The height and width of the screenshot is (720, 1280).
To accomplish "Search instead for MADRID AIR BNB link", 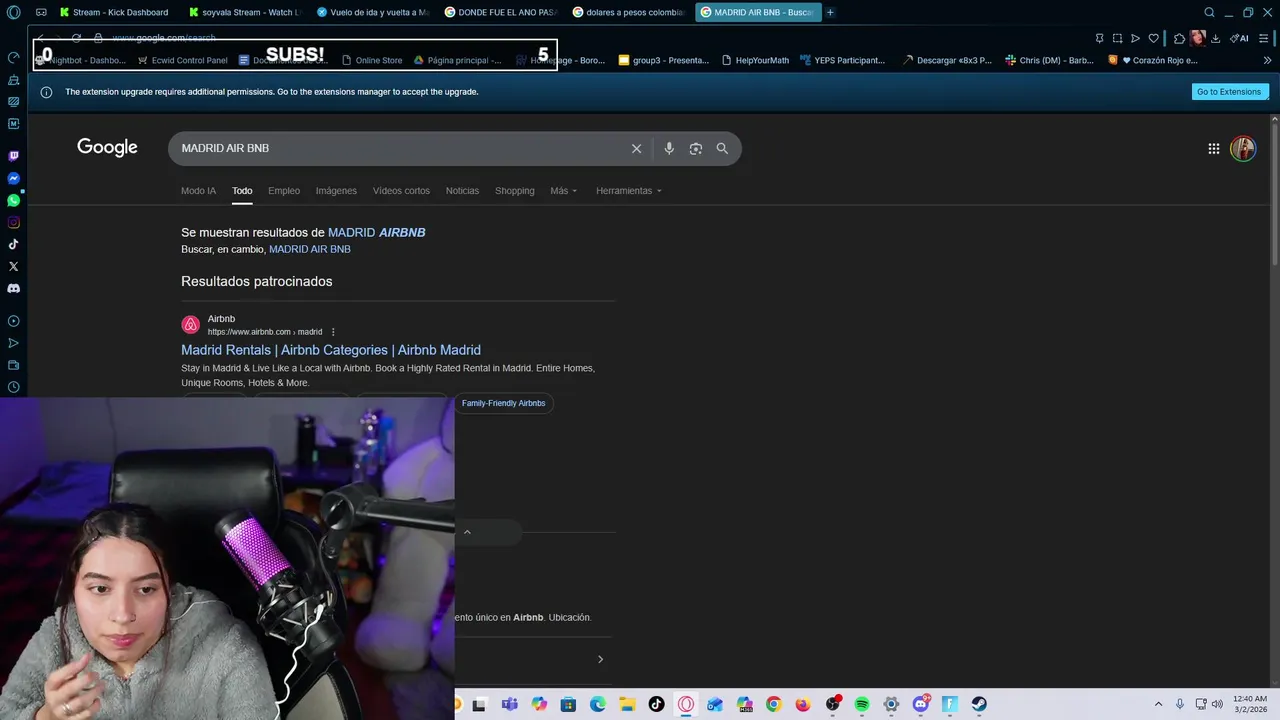I will (x=310, y=249).
